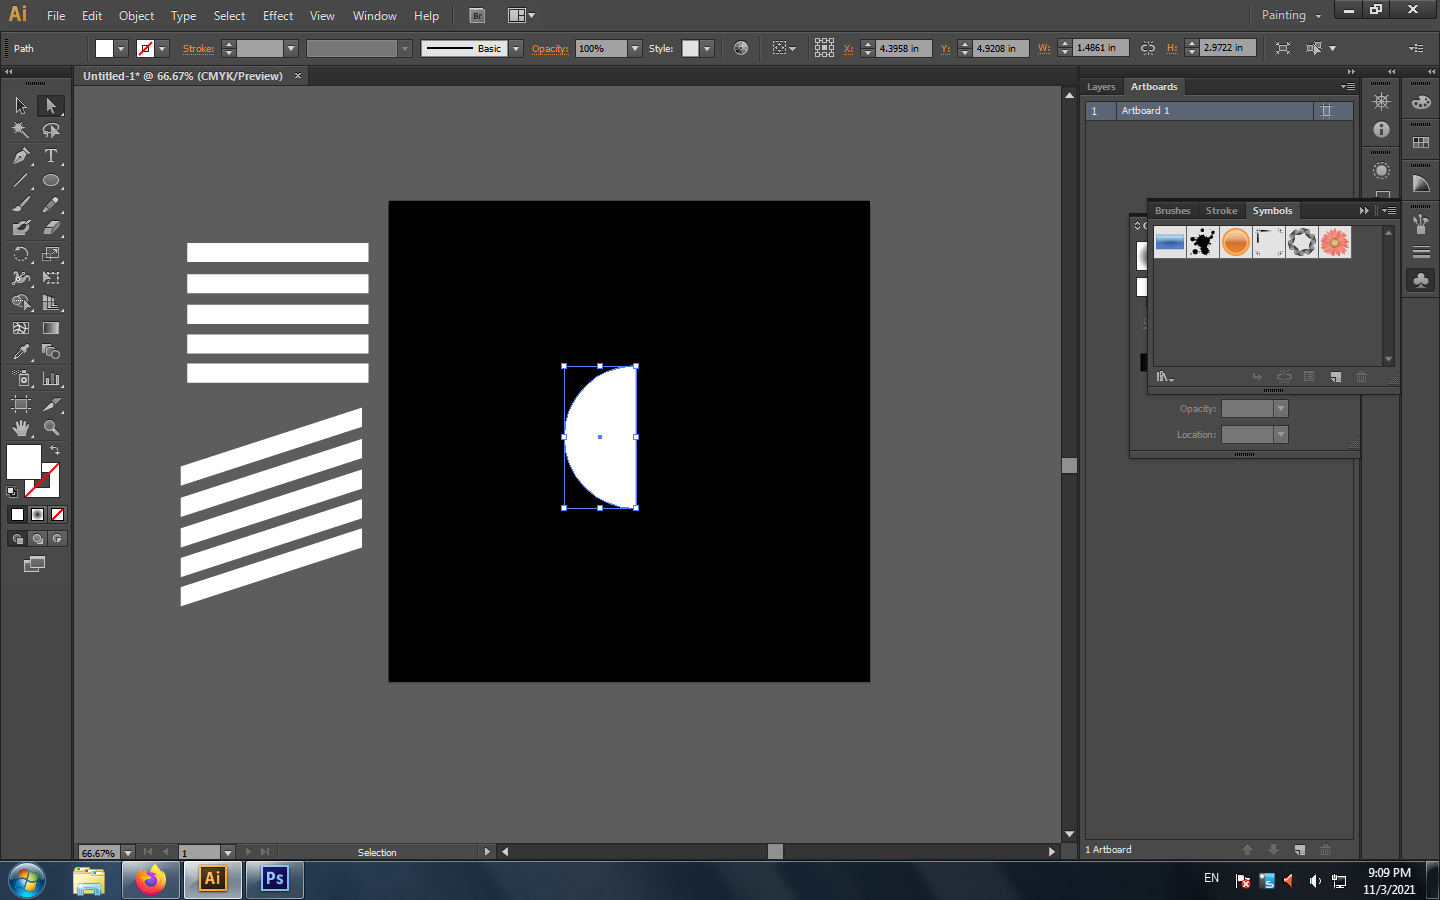Swap fill and stroke colors
This screenshot has width=1440, height=900.
pos(55,451)
